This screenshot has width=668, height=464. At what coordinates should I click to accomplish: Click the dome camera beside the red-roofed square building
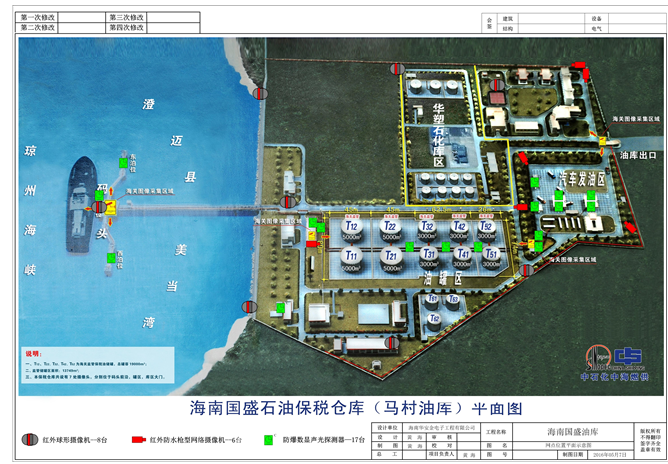(497, 85)
